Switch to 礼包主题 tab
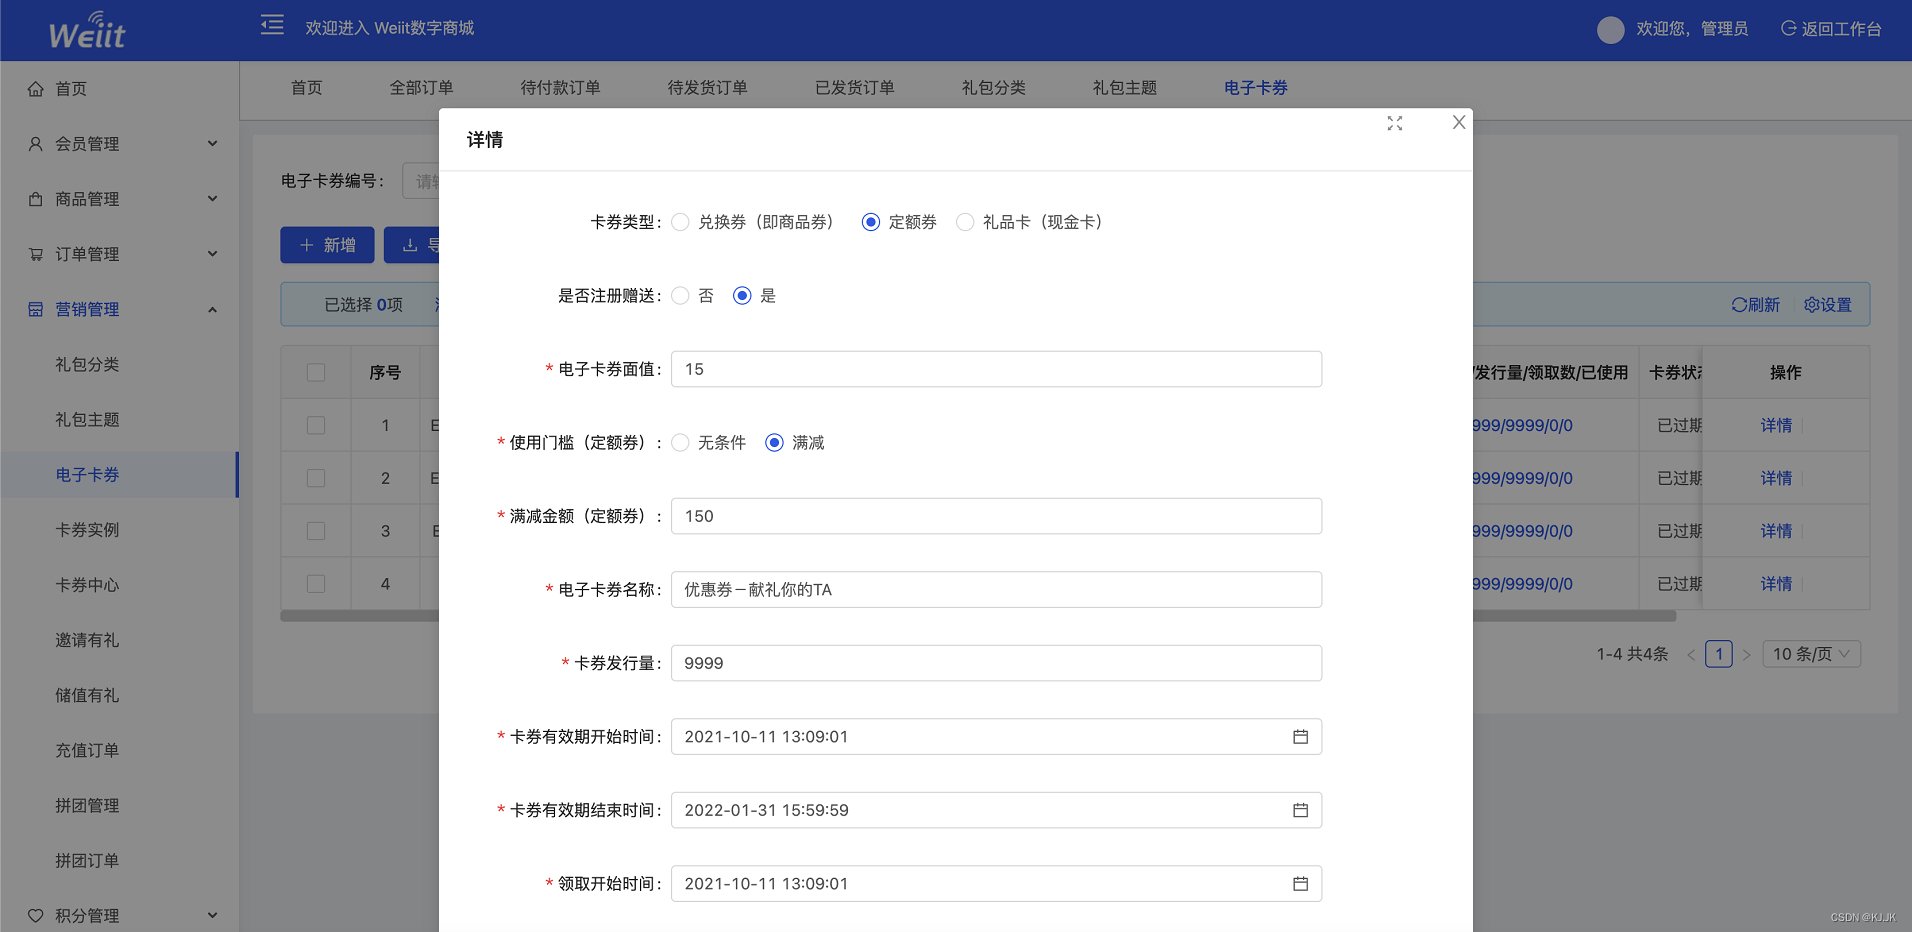The width and height of the screenshot is (1912, 932). pyautogui.click(x=1124, y=88)
